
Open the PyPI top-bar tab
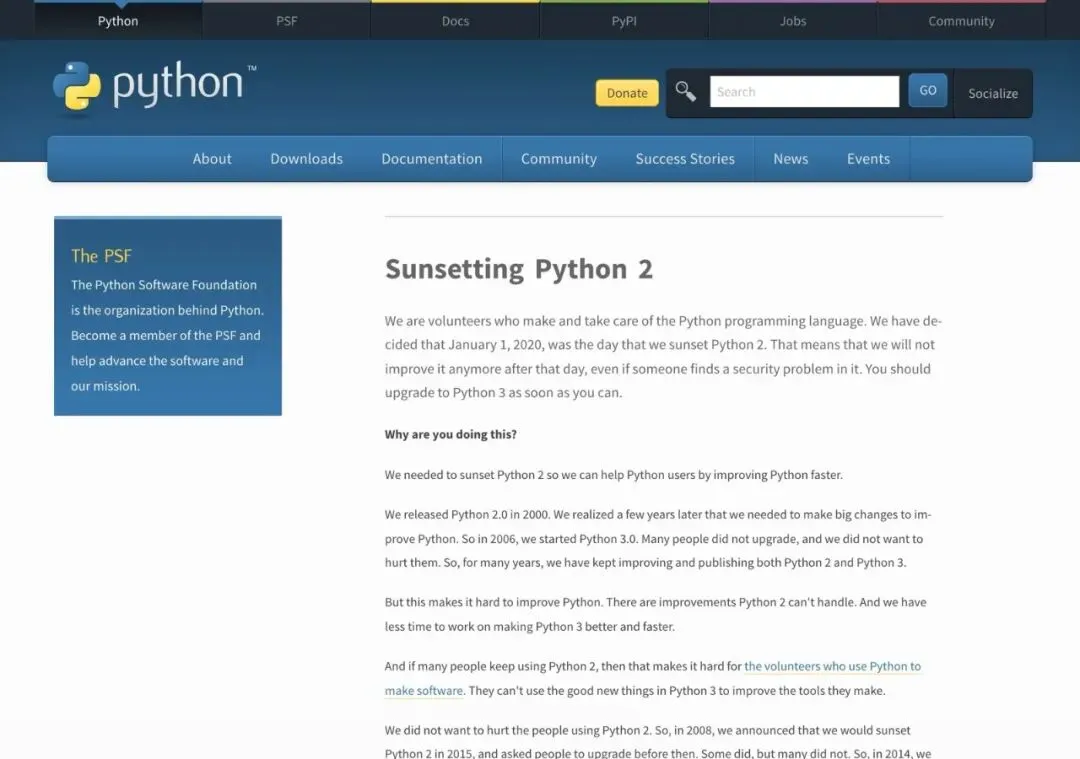point(624,21)
